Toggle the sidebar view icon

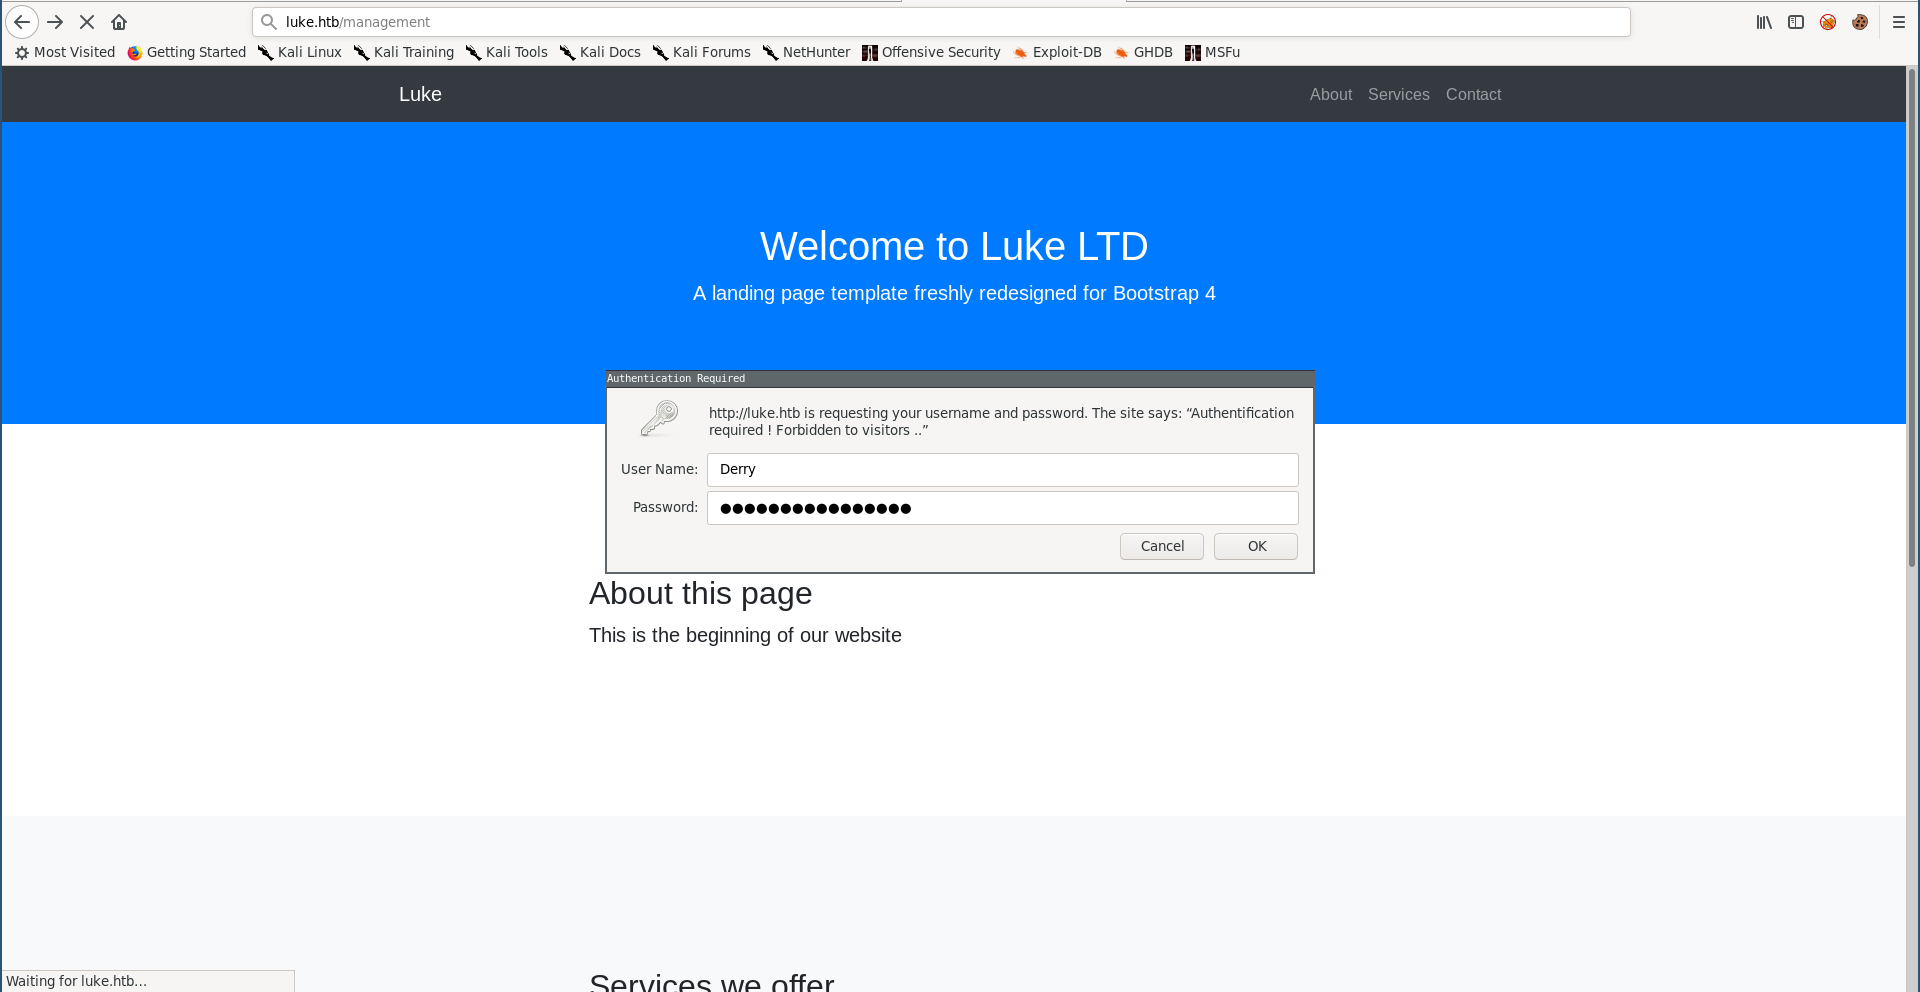[x=1796, y=22]
